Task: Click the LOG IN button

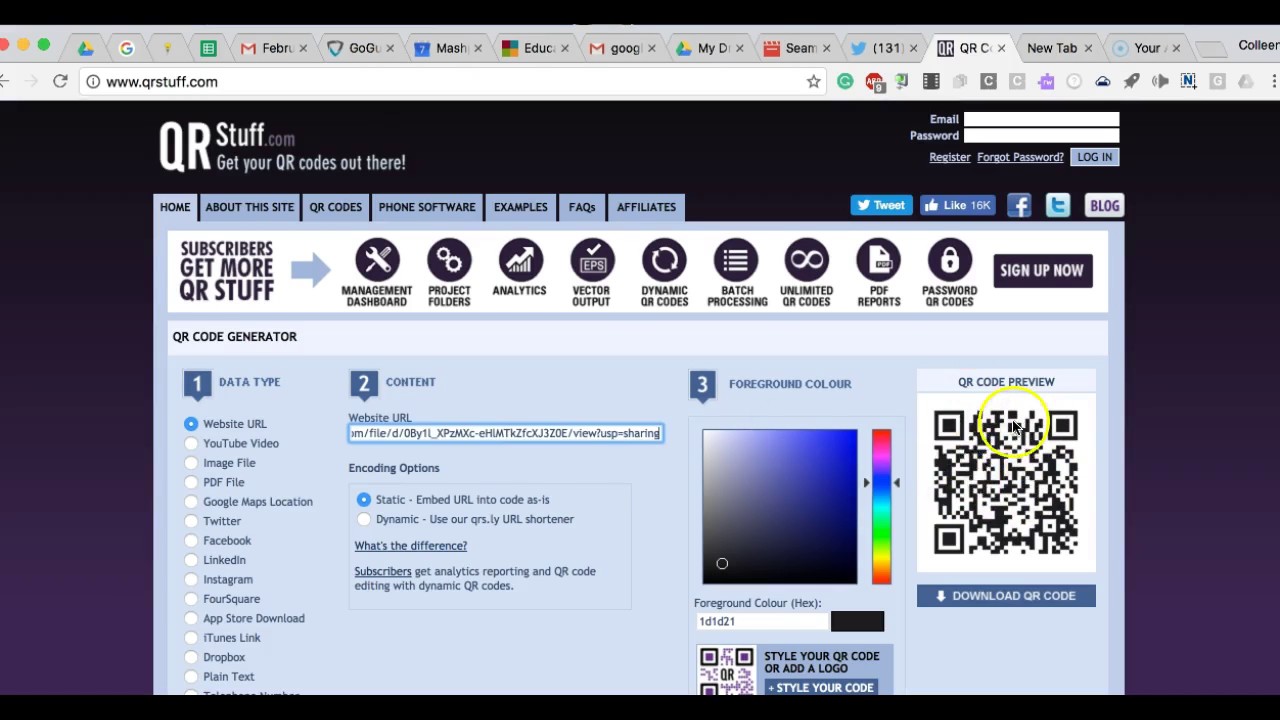Action: pos(1095,157)
